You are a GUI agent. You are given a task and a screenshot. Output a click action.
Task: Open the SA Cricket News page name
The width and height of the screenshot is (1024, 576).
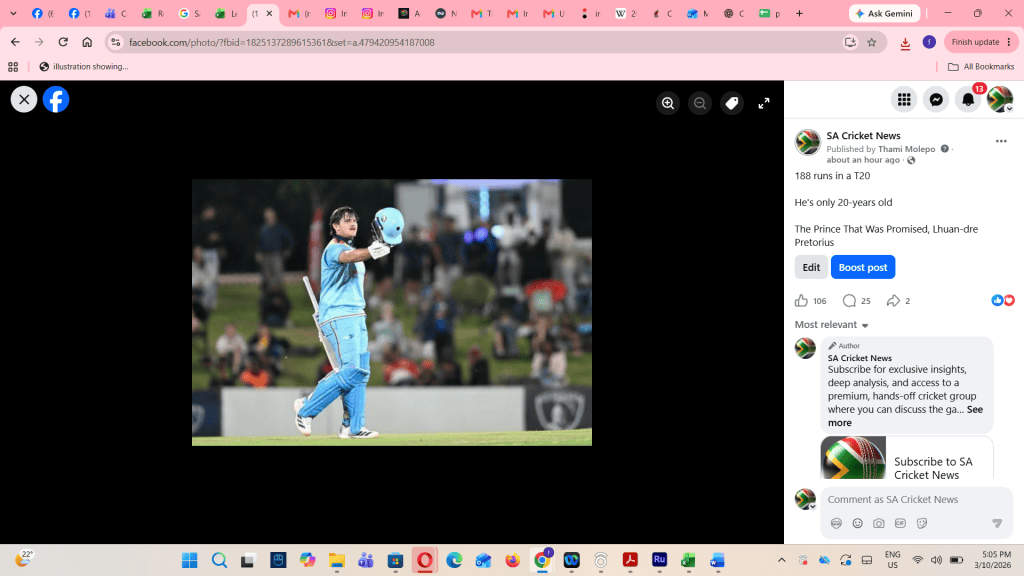[863, 136]
